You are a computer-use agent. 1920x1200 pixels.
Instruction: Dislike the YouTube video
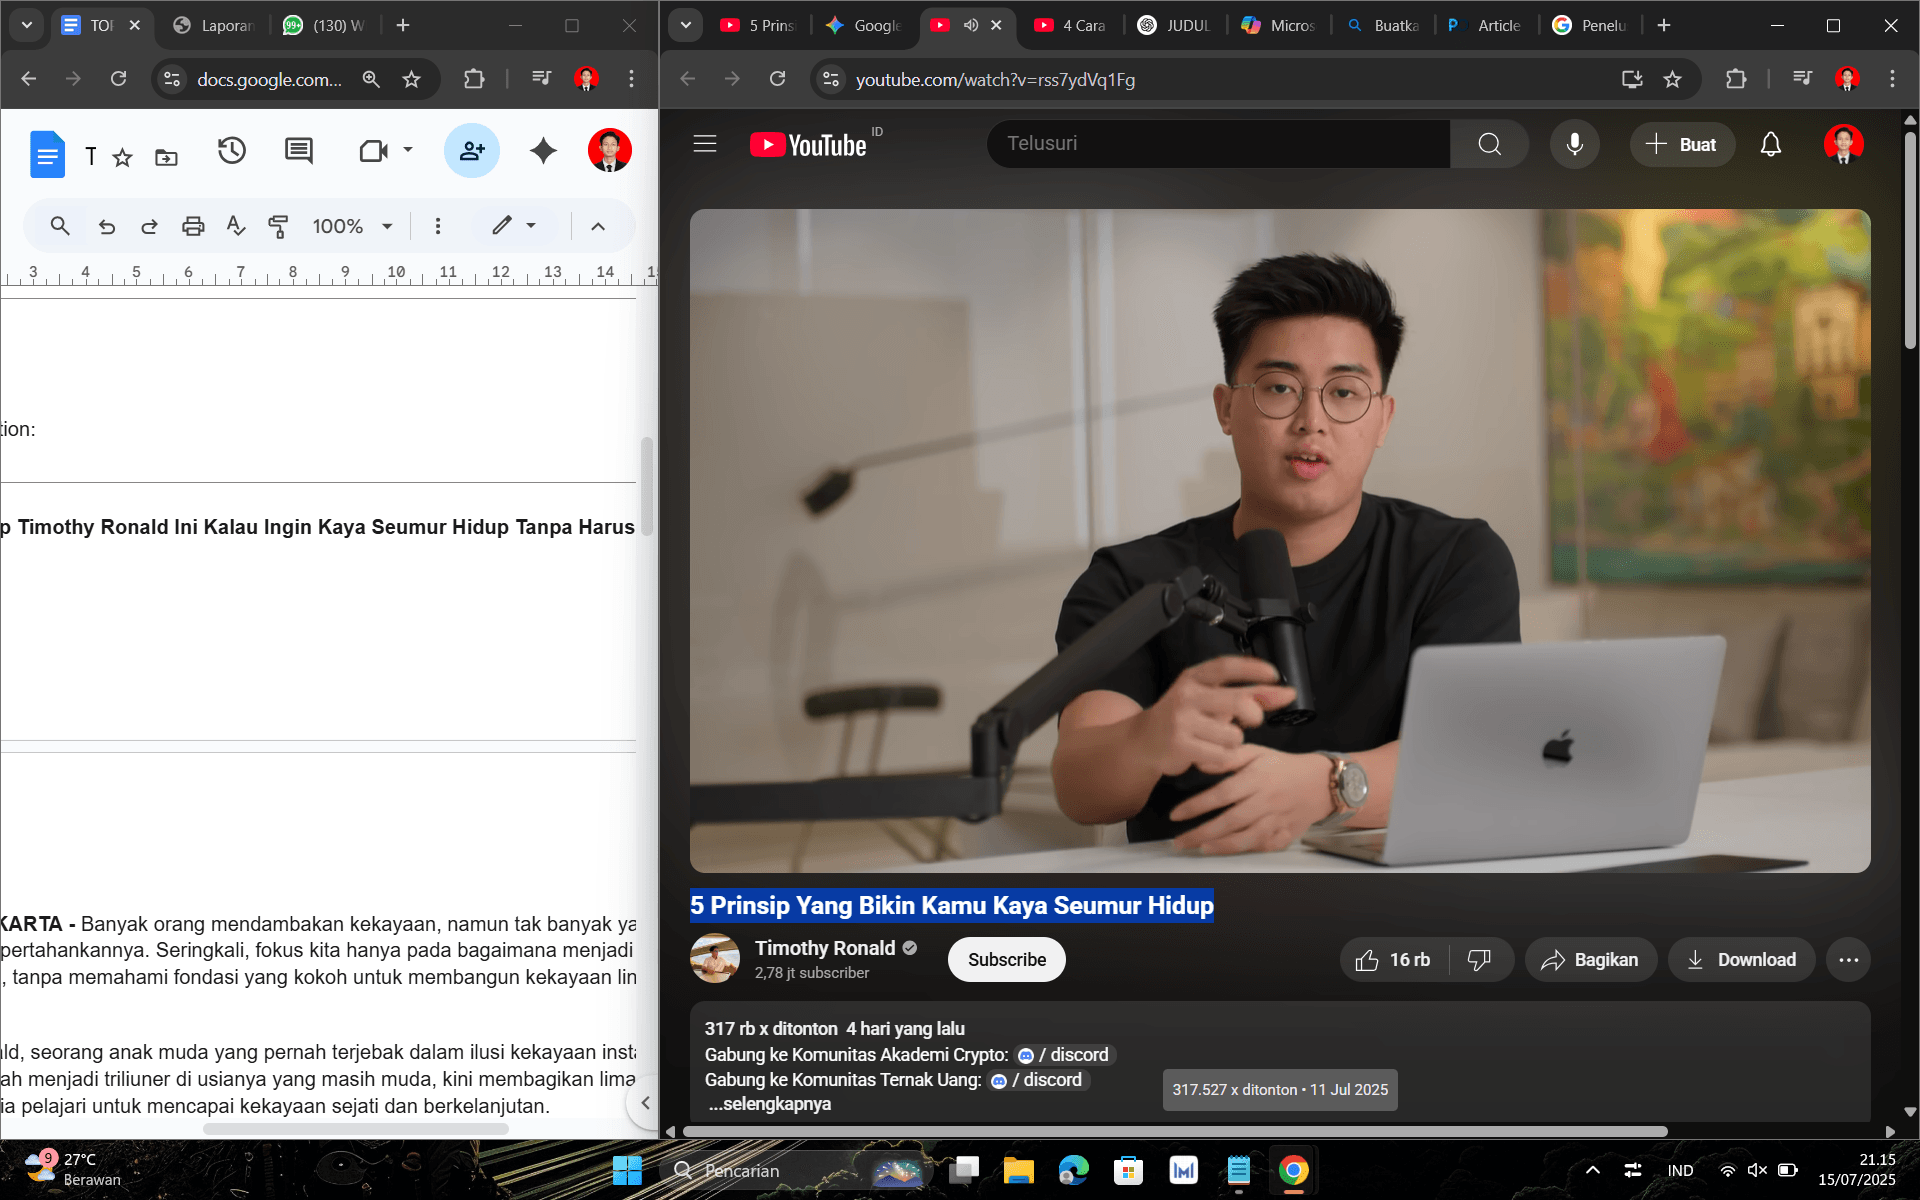click(x=1480, y=960)
